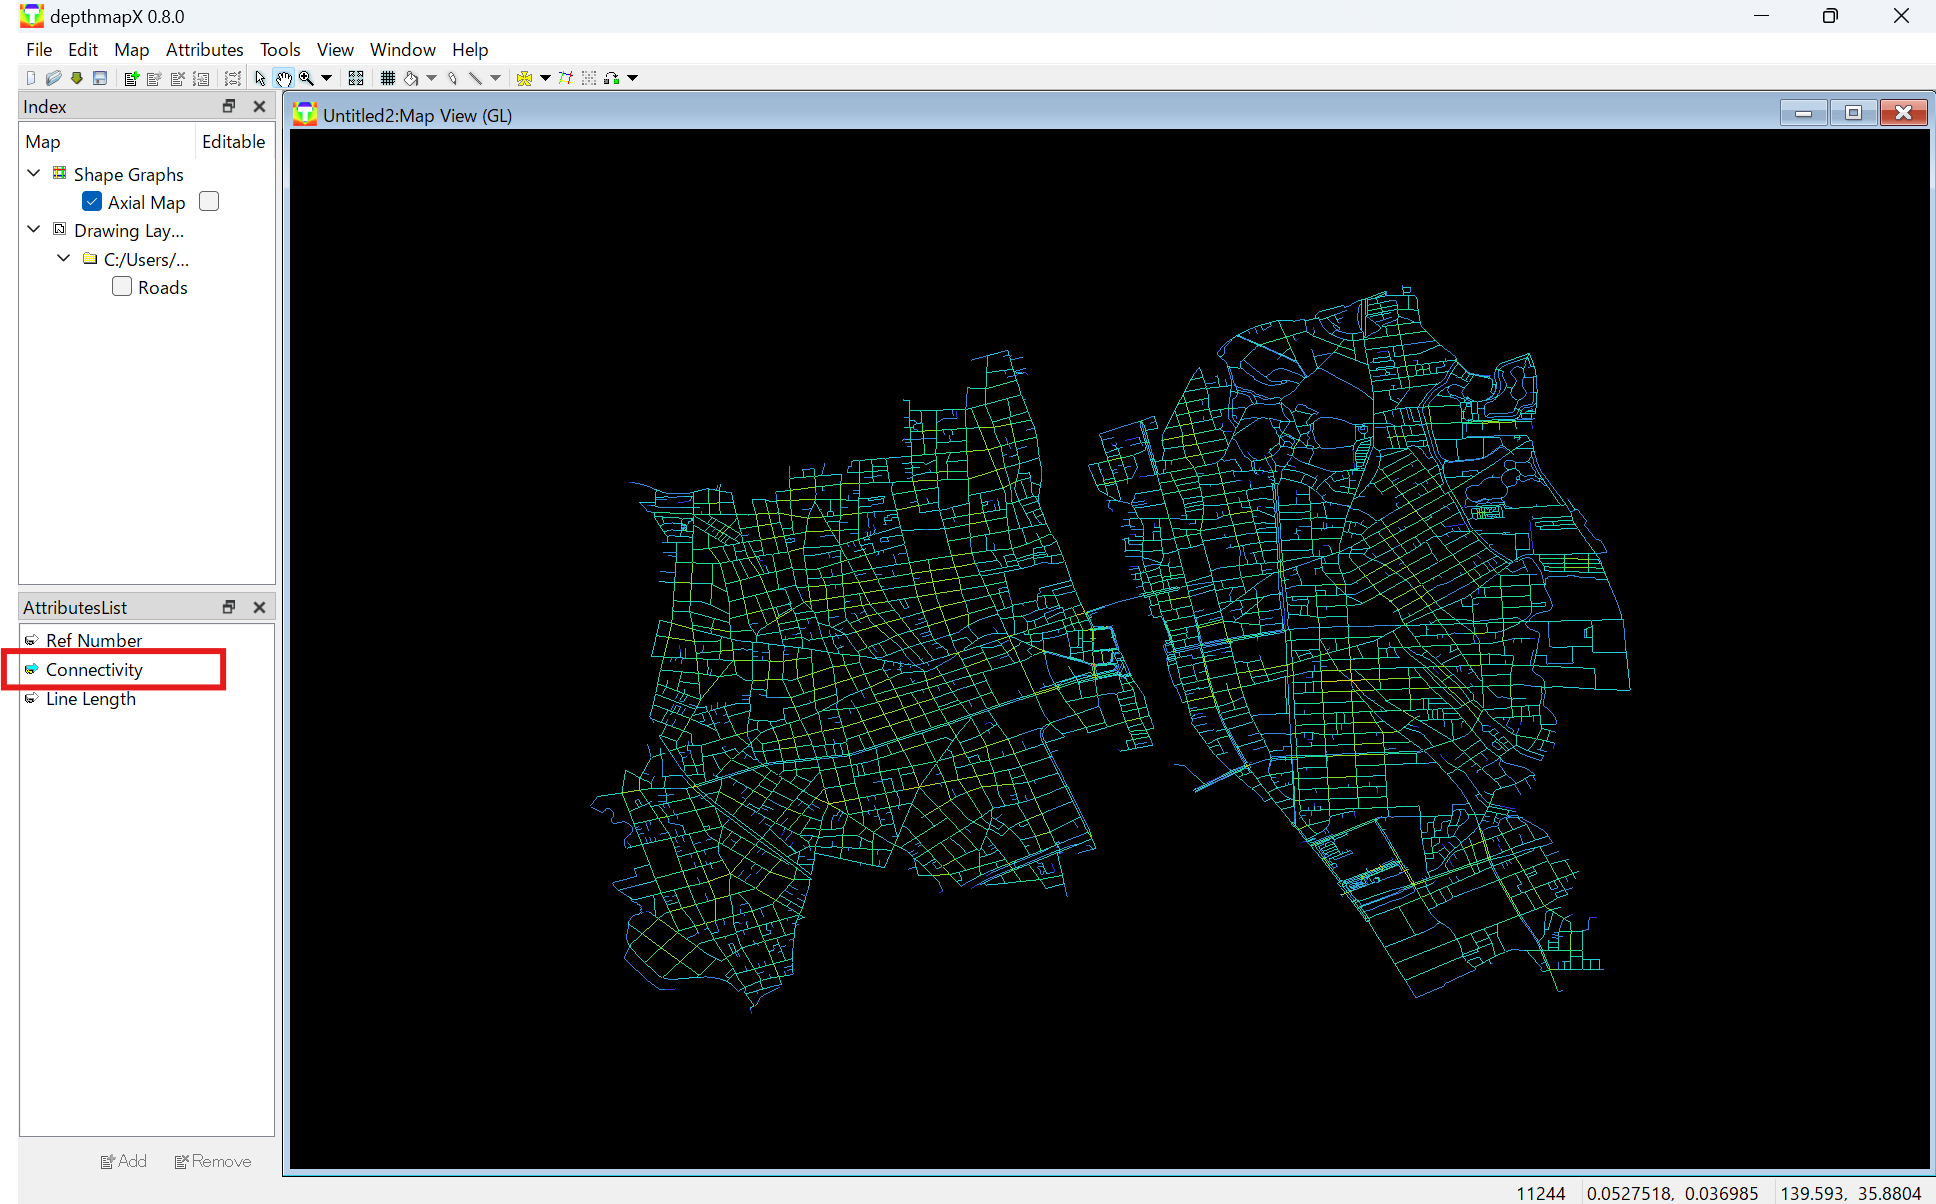Click the Save graph toolbar icon
The height and width of the screenshot is (1204, 1936).
[99, 78]
